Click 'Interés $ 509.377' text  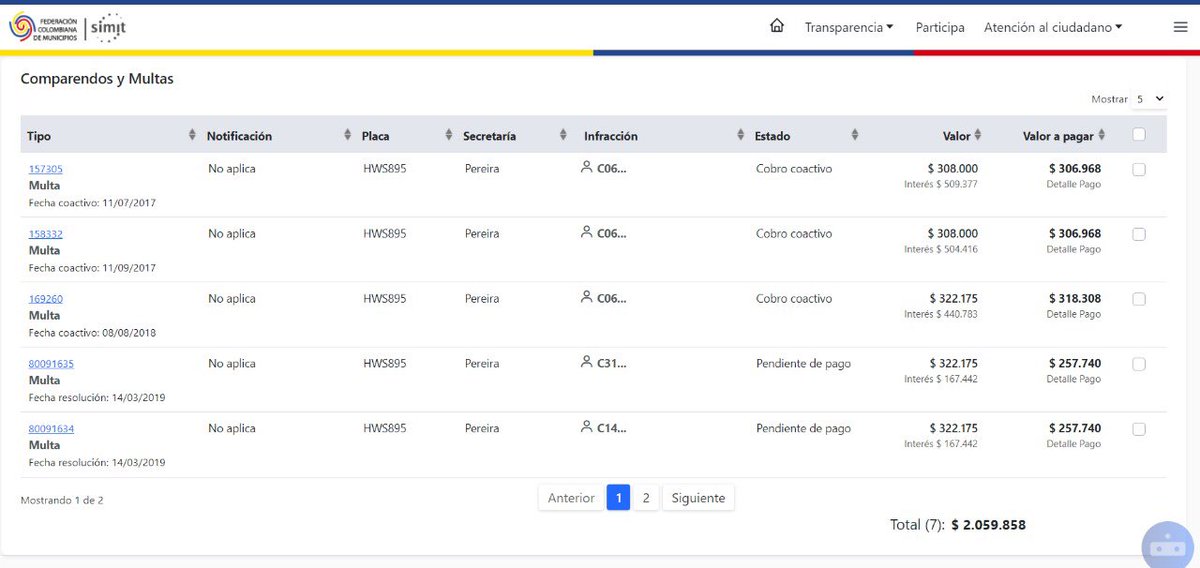(x=941, y=184)
